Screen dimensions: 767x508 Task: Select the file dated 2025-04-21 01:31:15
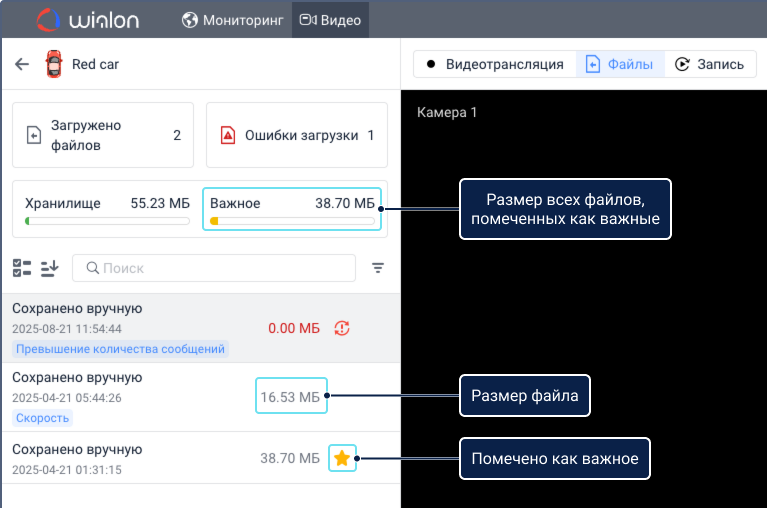[x=201, y=458]
